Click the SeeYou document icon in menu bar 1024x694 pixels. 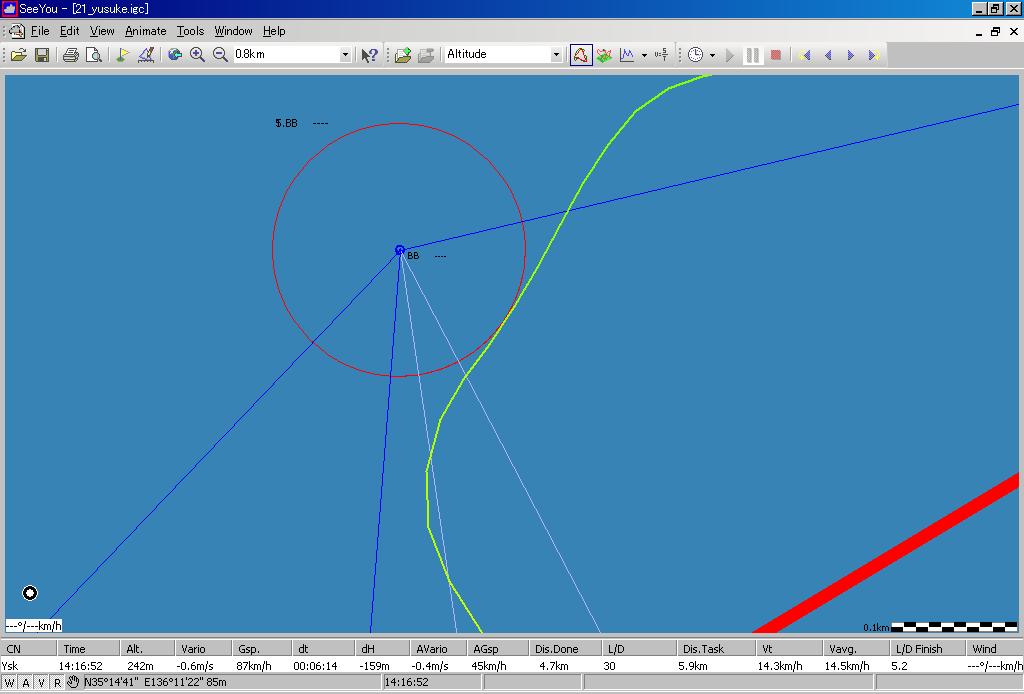coord(16,31)
